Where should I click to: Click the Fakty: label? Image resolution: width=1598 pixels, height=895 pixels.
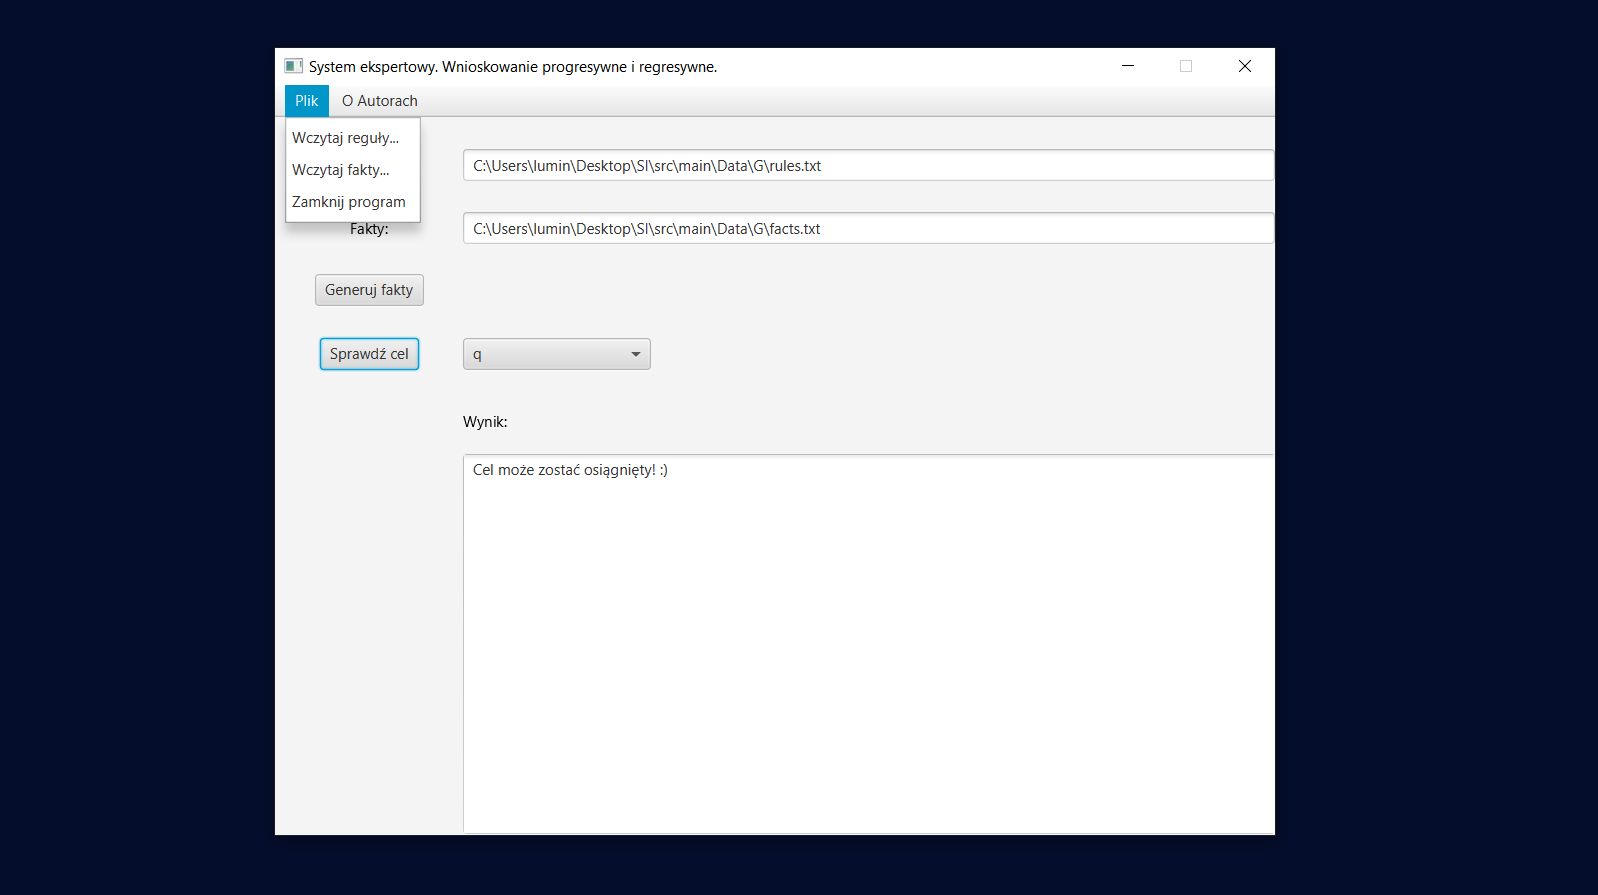pyautogui.click(x=369, y=230)
